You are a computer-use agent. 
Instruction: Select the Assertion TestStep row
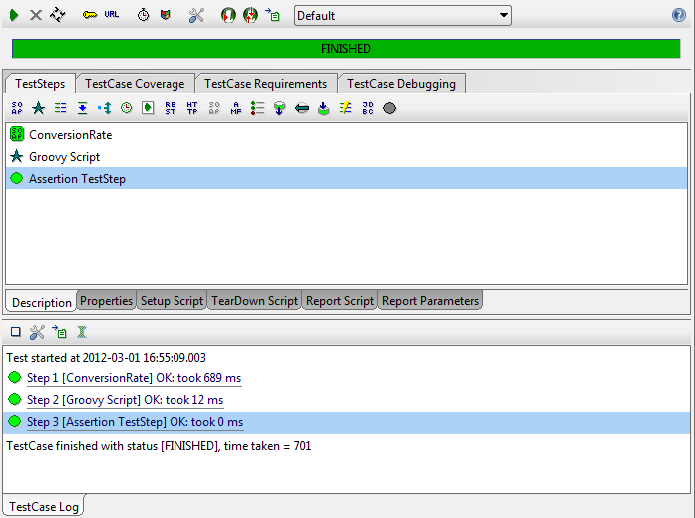346,178
